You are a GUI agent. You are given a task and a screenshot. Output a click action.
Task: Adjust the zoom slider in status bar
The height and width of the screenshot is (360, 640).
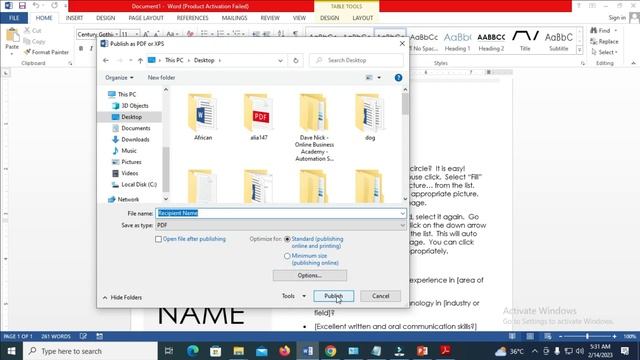tap(587, 336)
